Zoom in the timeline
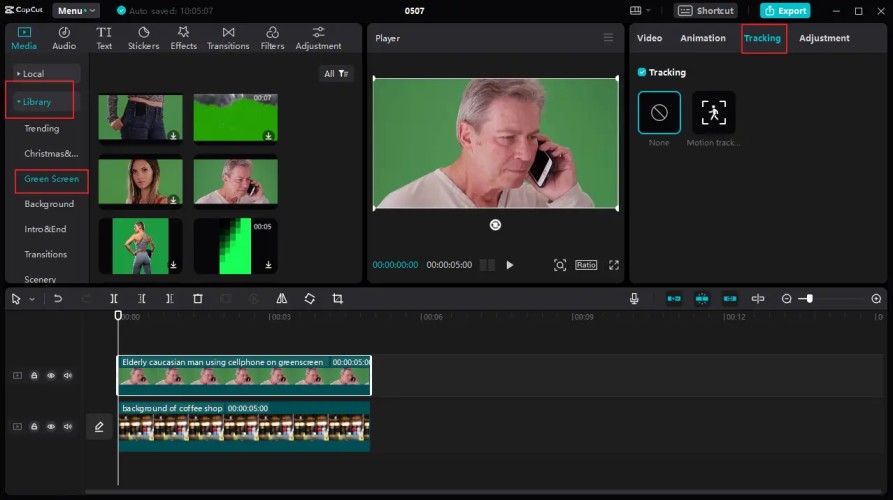 tap(876, 298)
